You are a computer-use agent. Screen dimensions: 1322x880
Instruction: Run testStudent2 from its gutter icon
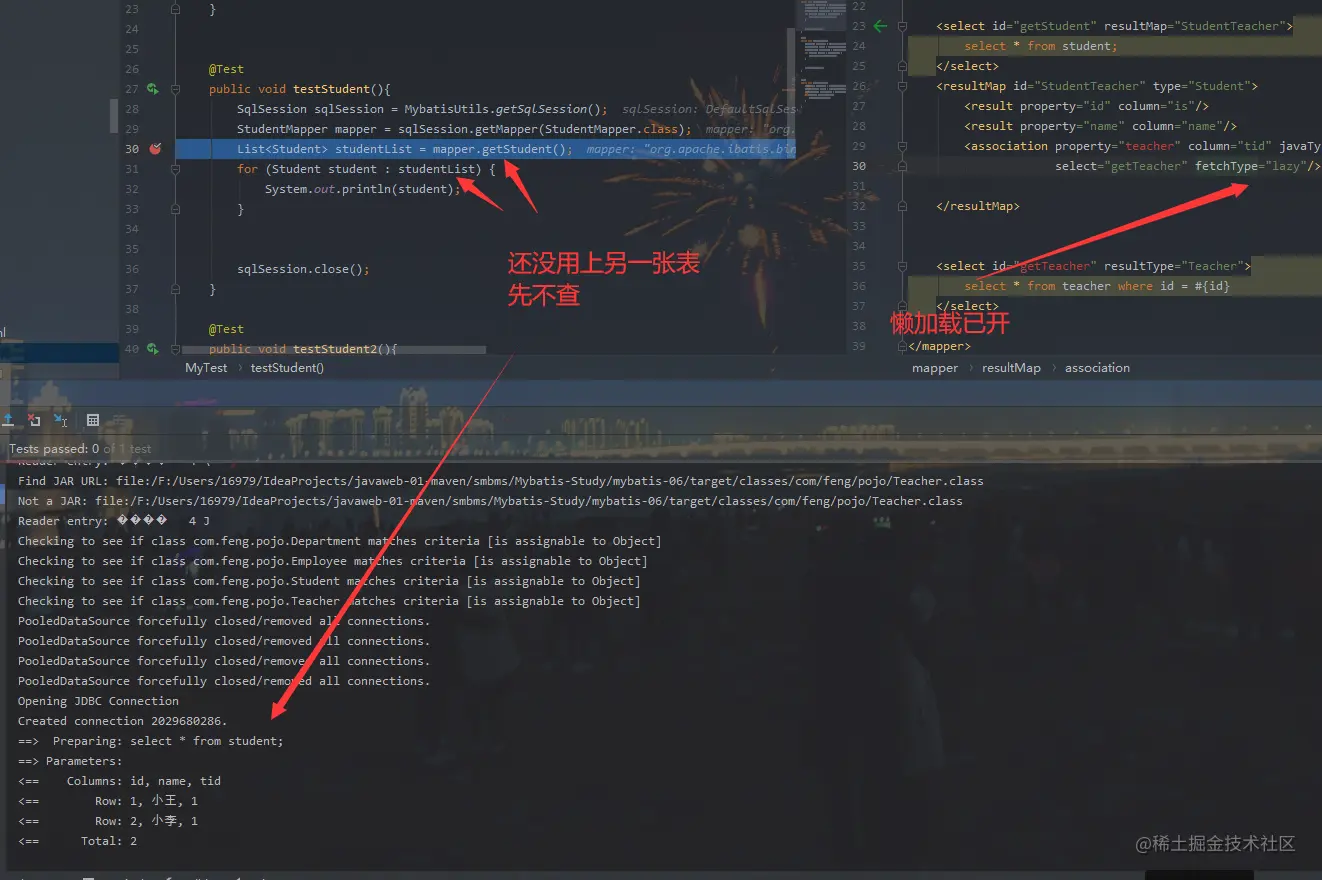point(153,349)
